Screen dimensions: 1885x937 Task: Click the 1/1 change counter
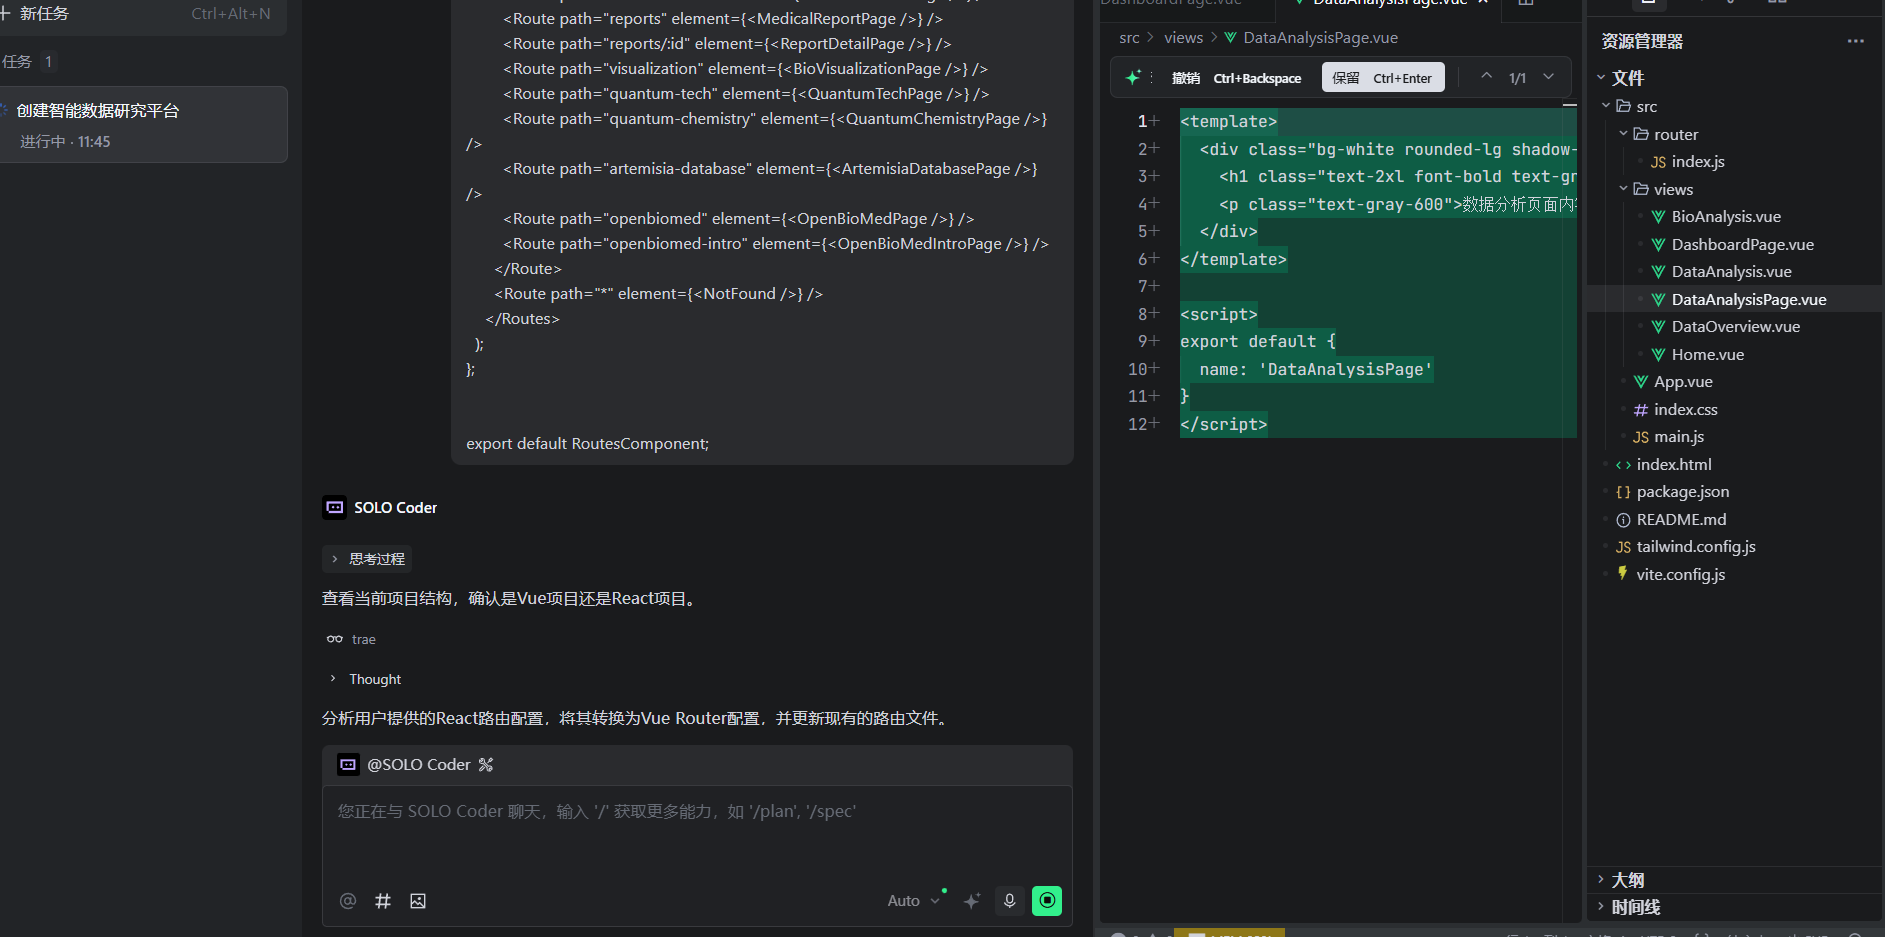click(1517, 78)
